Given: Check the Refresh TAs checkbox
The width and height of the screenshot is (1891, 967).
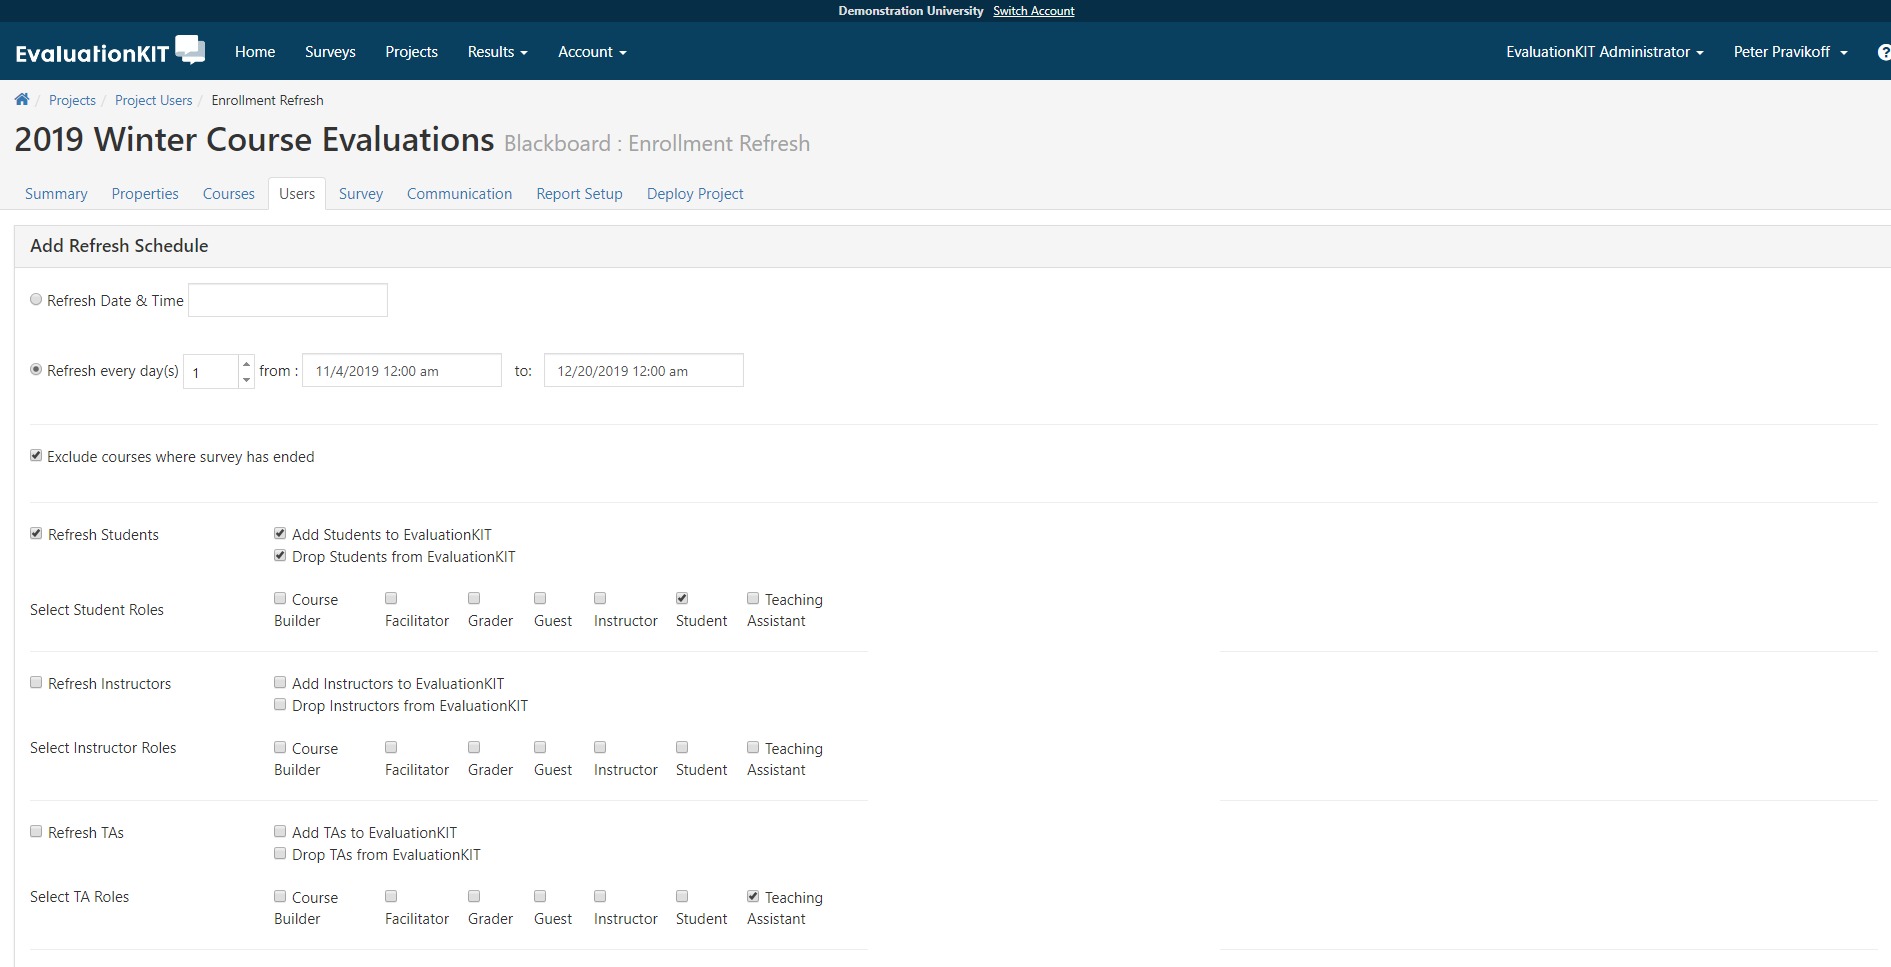Looking at the screenshot, I should point(37,832).
